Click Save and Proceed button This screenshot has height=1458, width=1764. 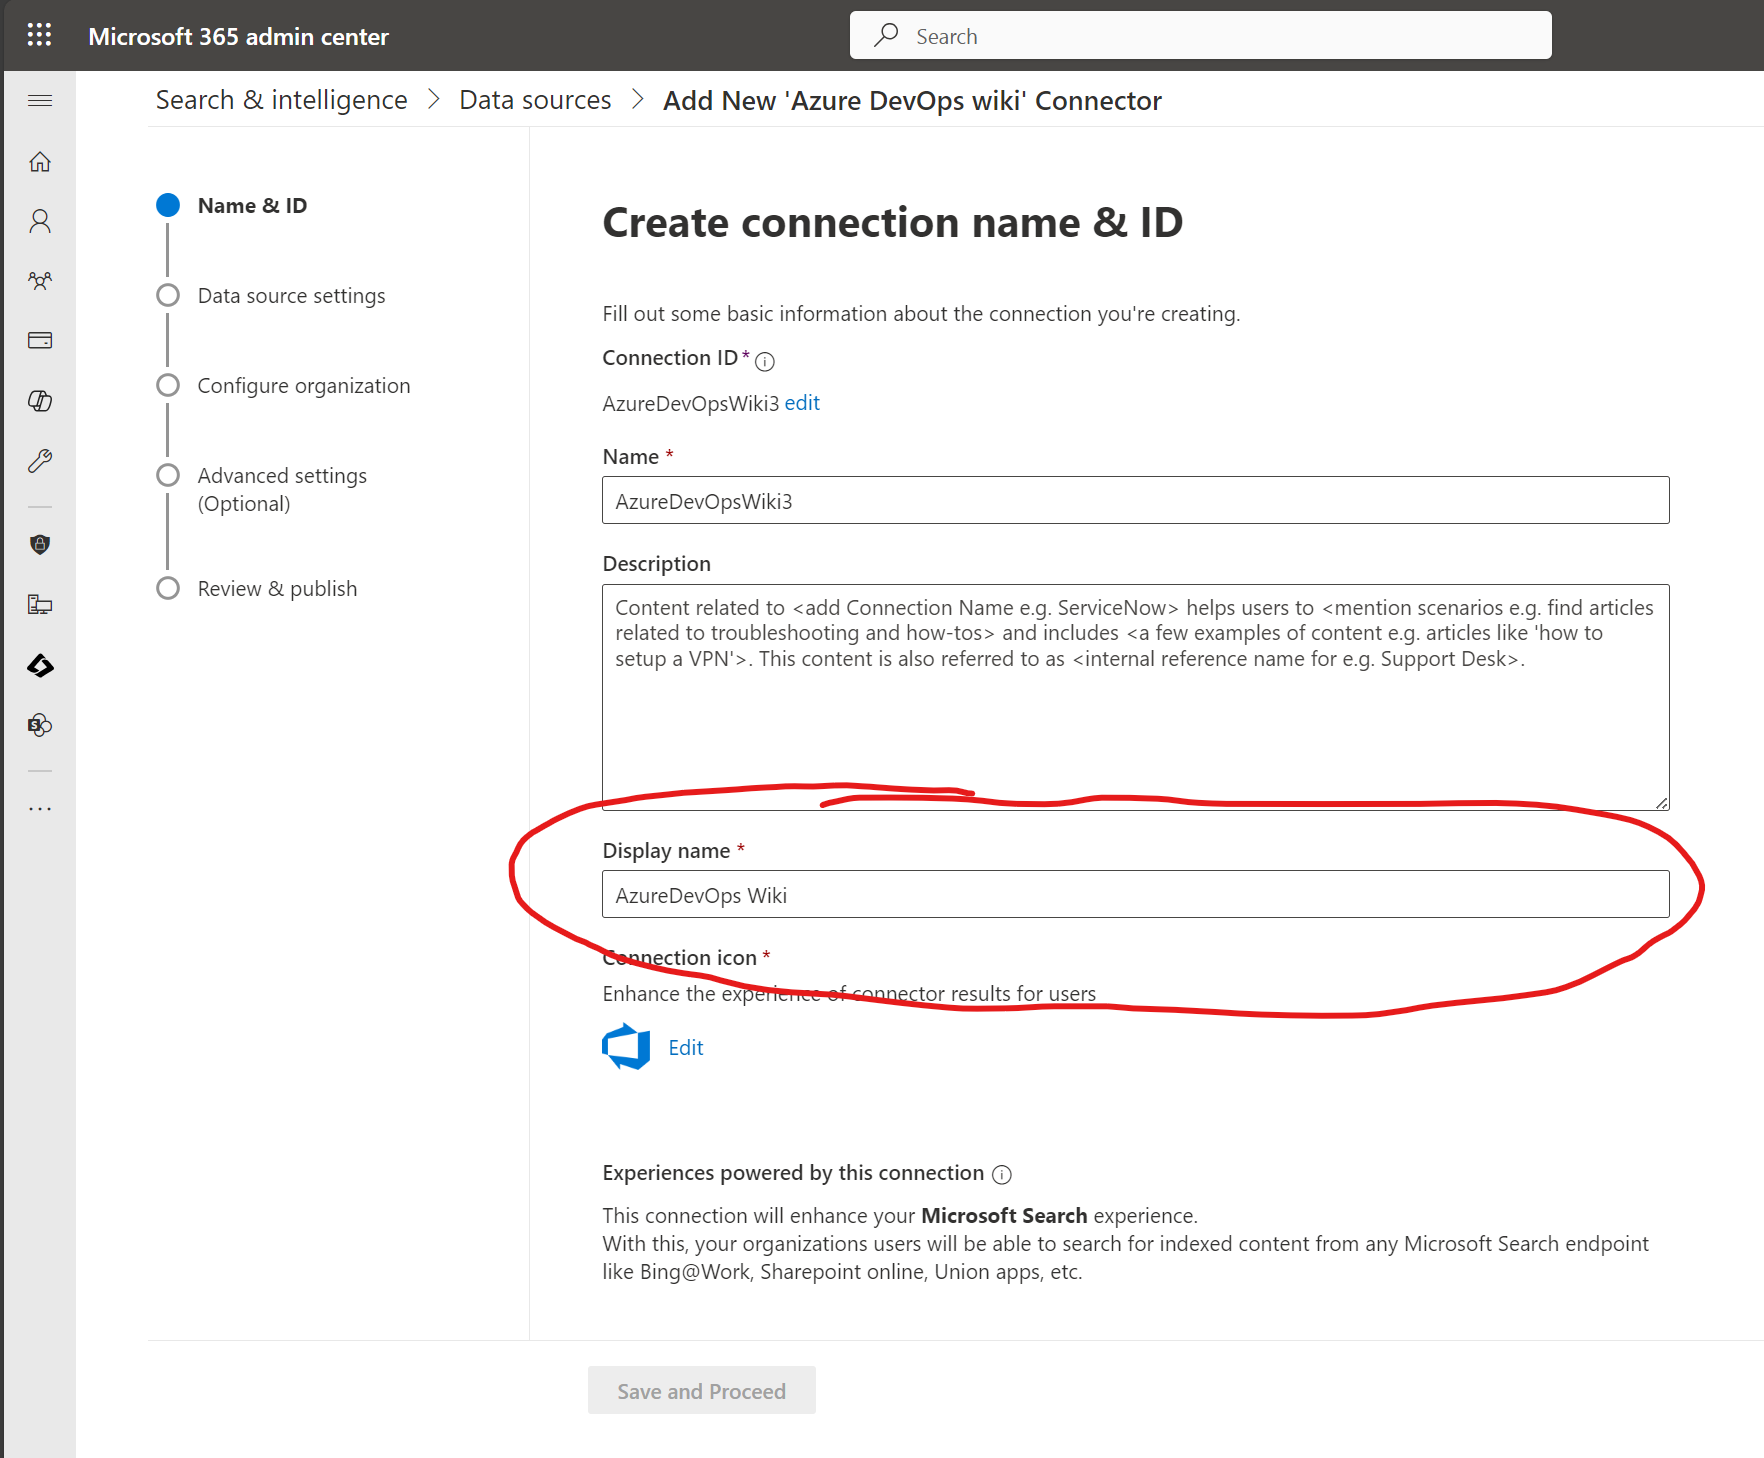coord(702,1391)
